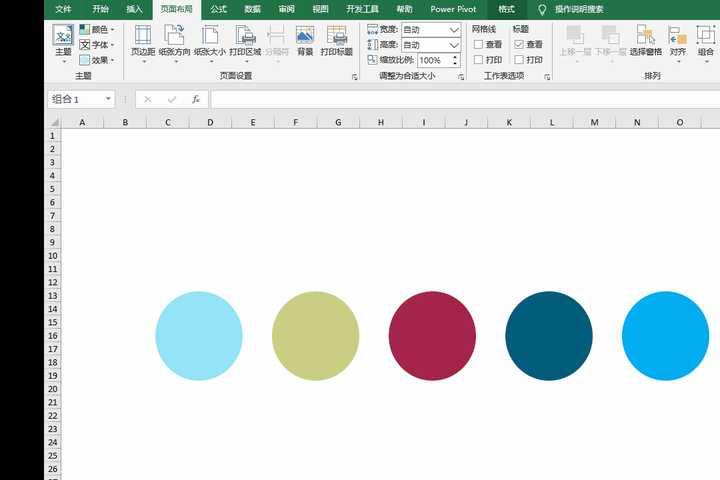Select column A header
The image size is (720, 480).
click(82, 122)
